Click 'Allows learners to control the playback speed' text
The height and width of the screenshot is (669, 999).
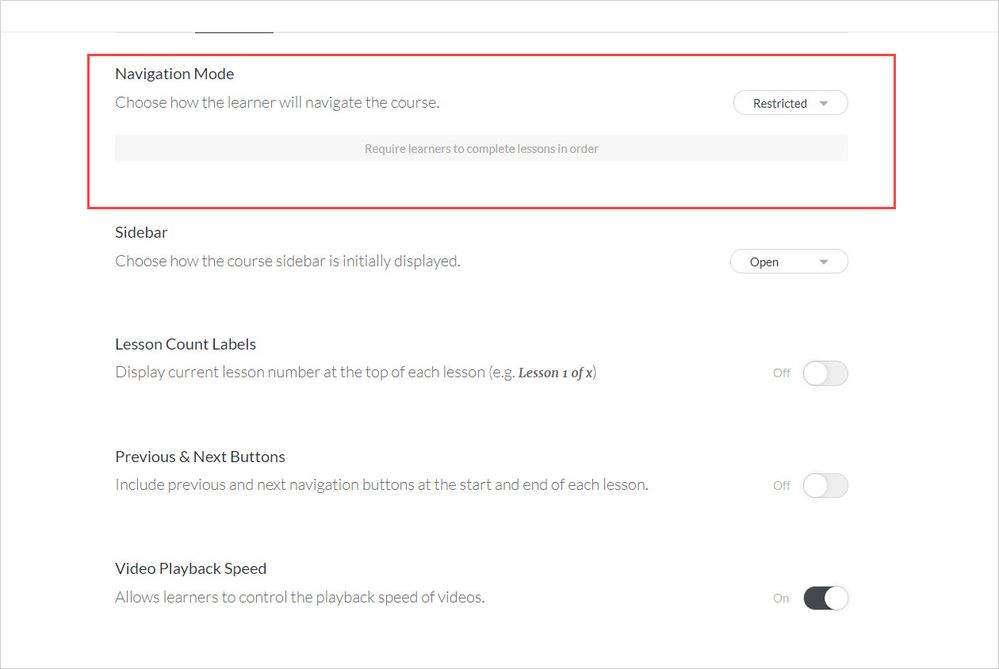pyautogui.click(x=299, y=598)
